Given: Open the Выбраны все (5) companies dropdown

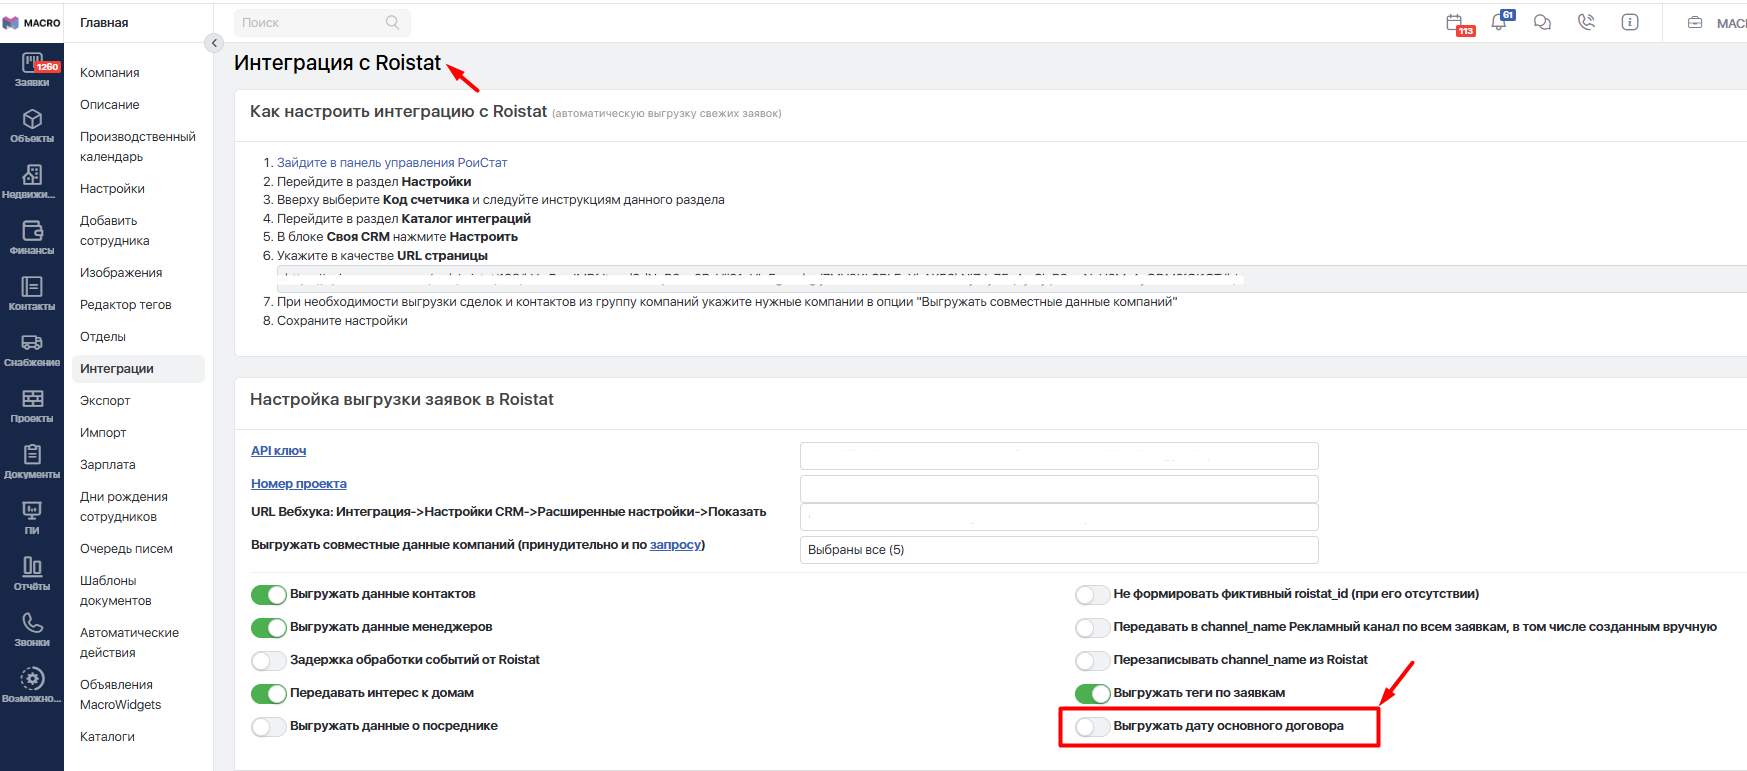Looking at the screenshot, I should click(x=1058, y=550).
